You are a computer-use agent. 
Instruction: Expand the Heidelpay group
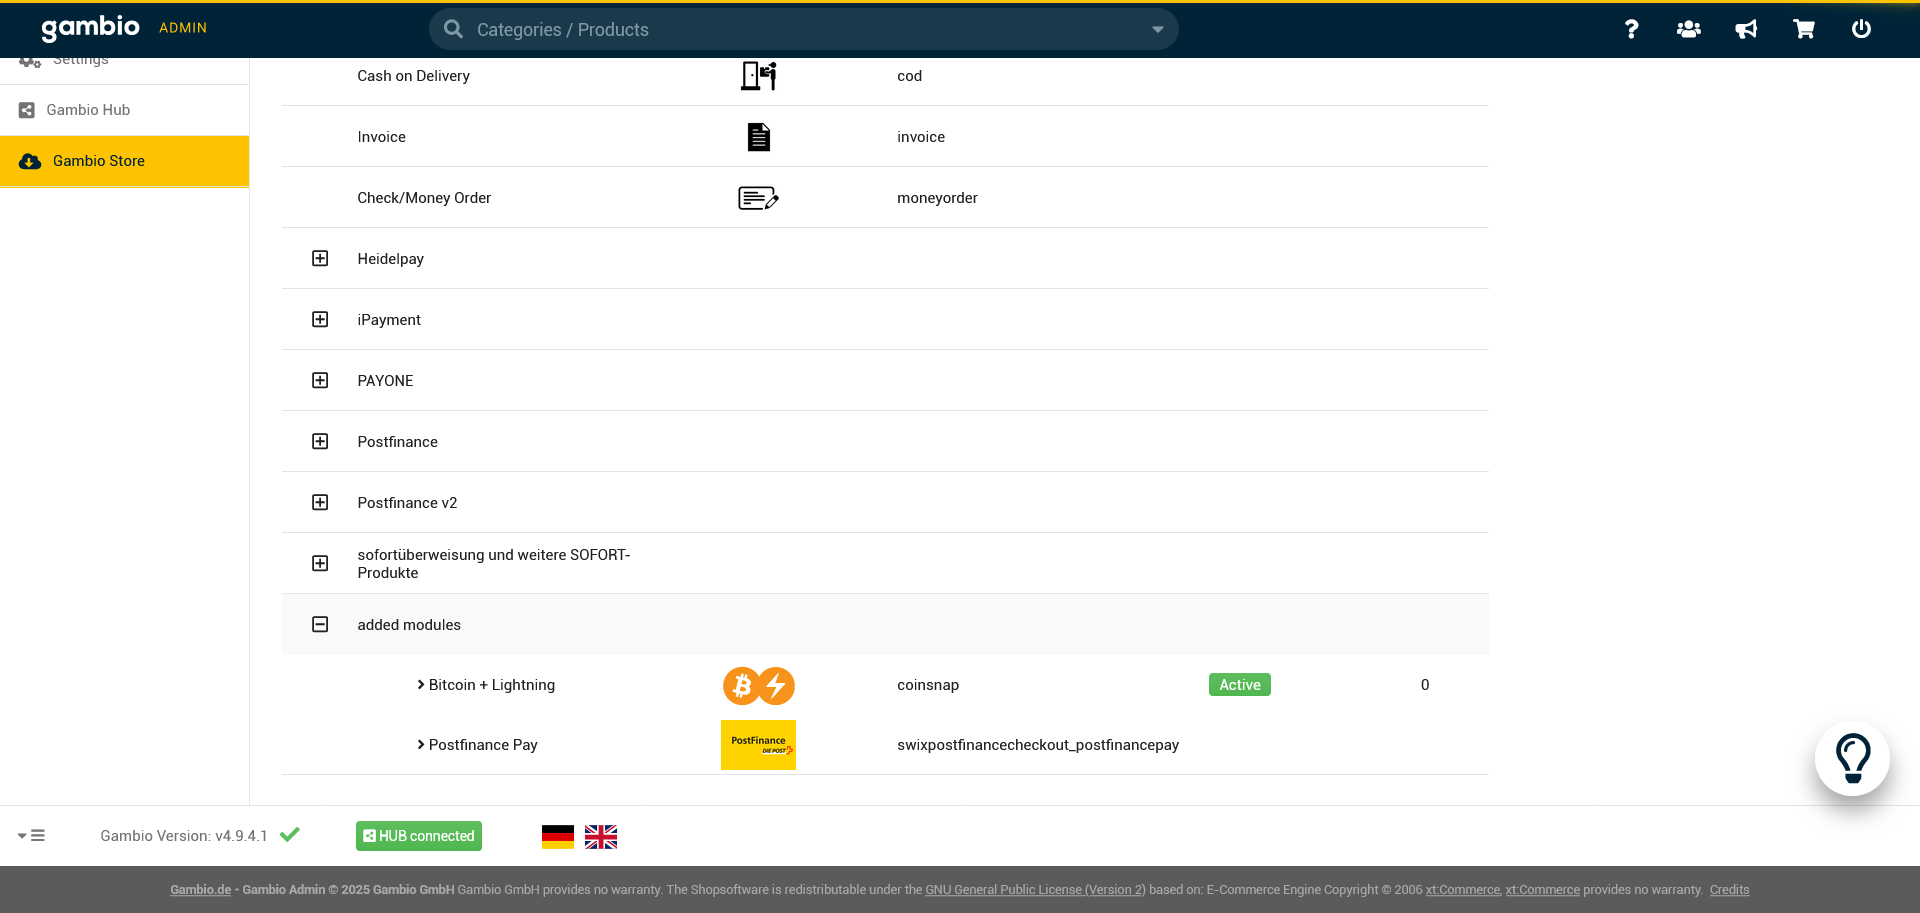(320, 259)
